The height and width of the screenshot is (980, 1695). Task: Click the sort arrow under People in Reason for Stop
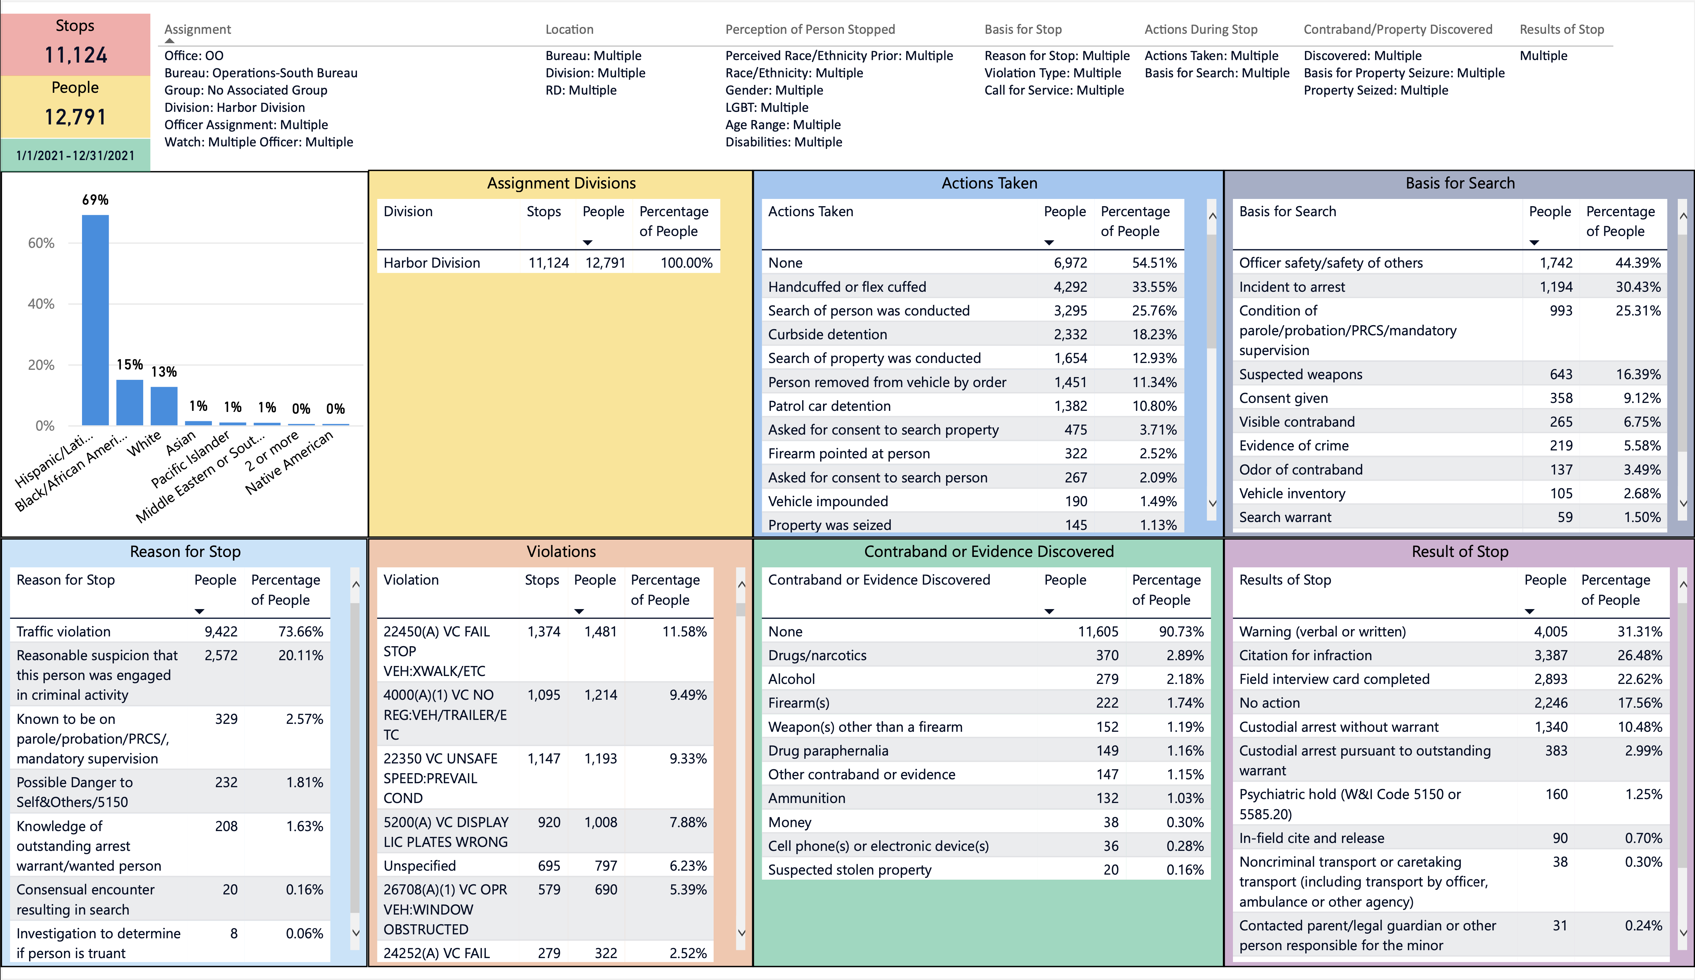199,611
